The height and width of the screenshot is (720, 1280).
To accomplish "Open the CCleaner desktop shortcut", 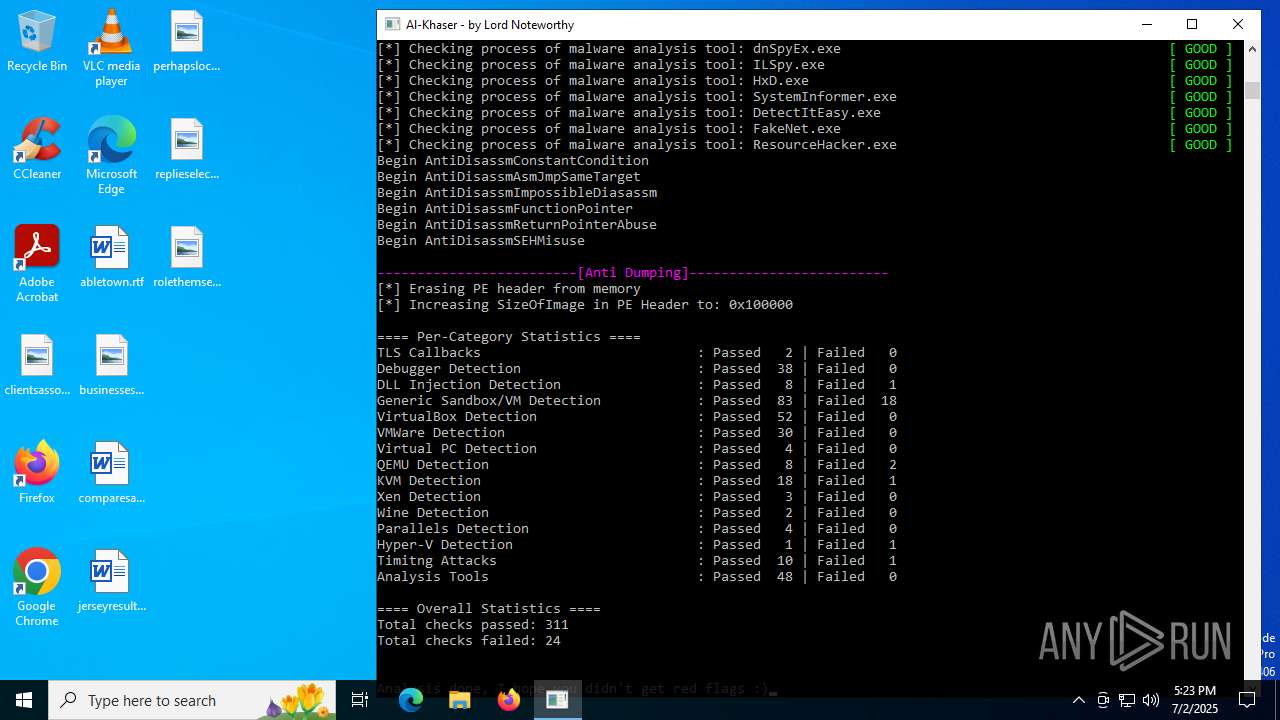I will coord(37,150).
